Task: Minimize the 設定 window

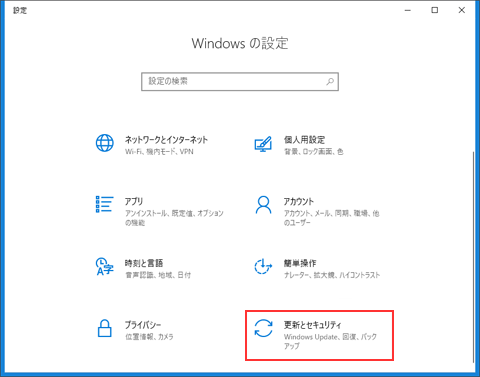Action: 407,10
